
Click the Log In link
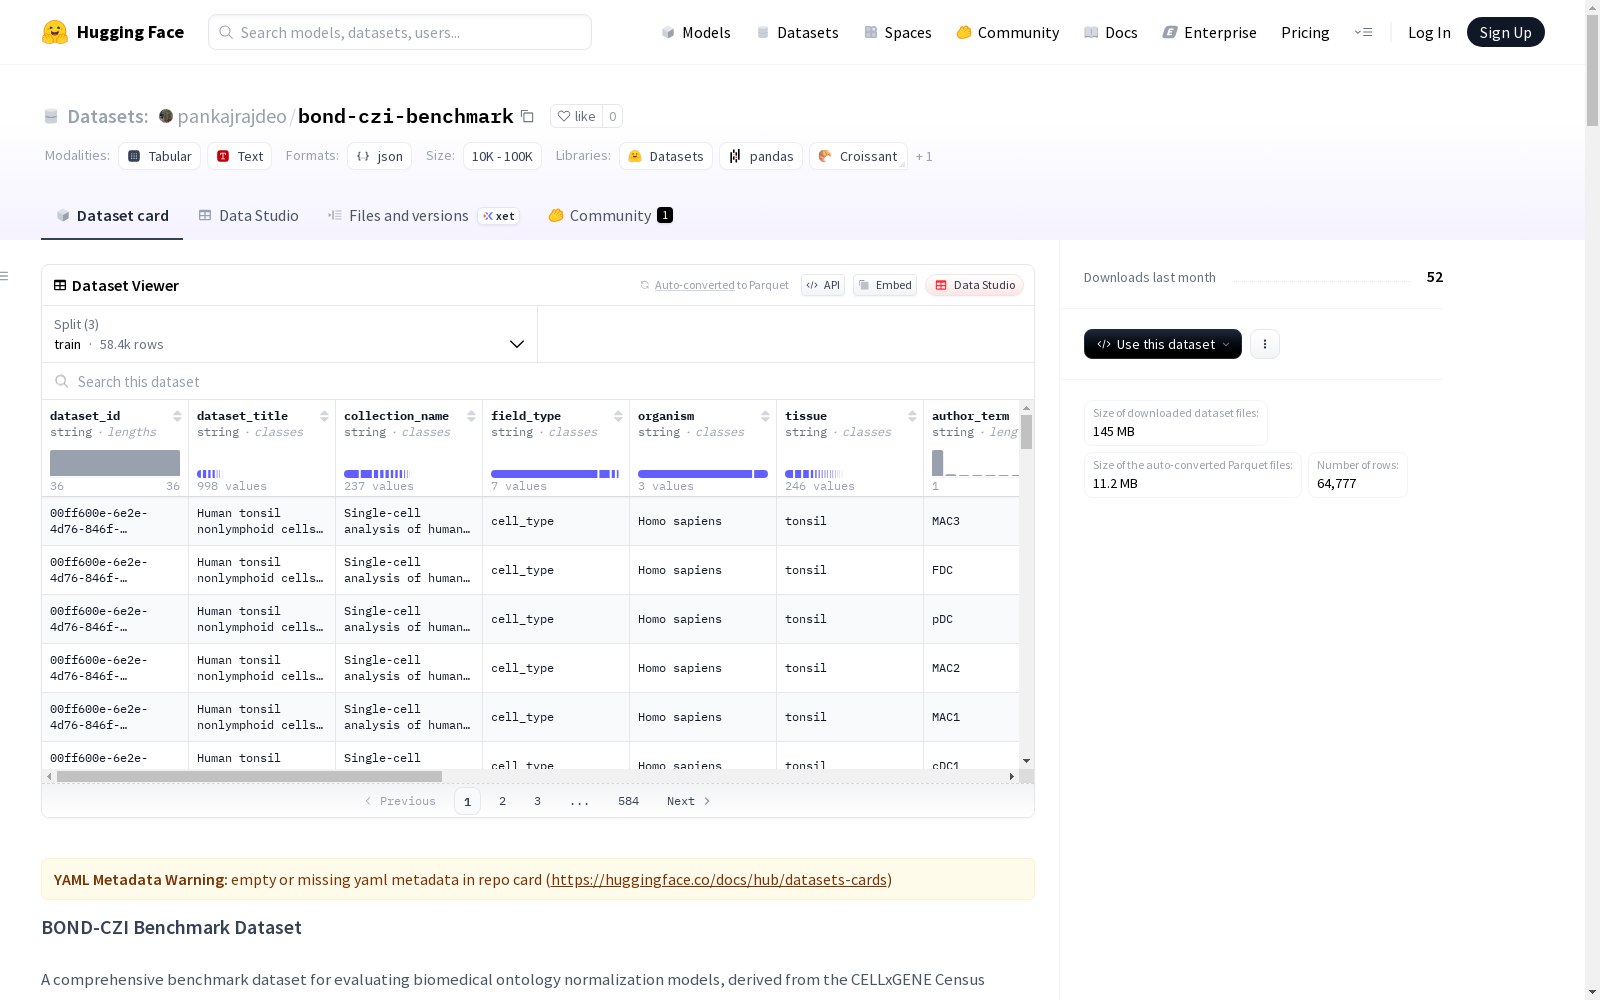tap(1429, 32)
